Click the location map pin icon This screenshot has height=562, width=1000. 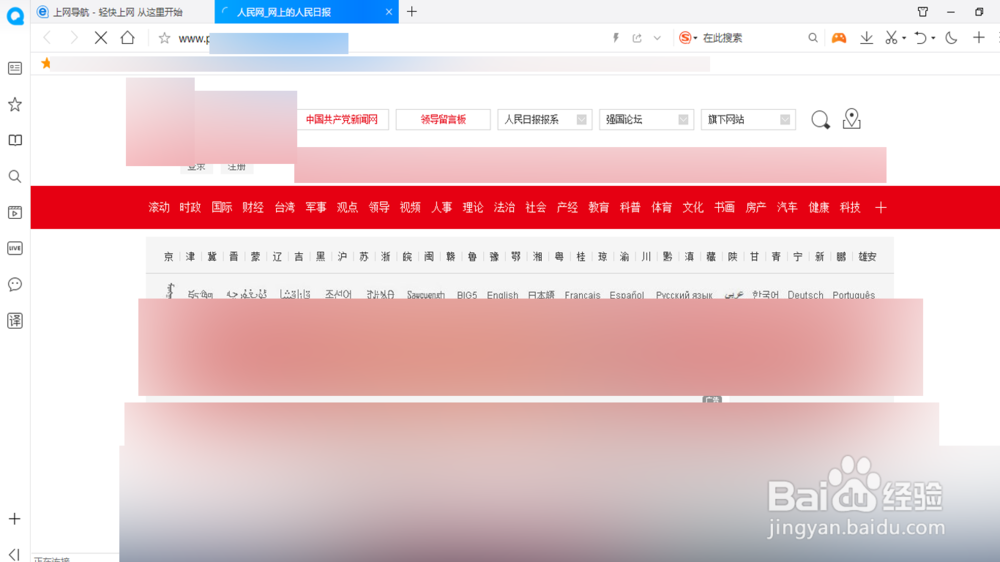(851, 119)
